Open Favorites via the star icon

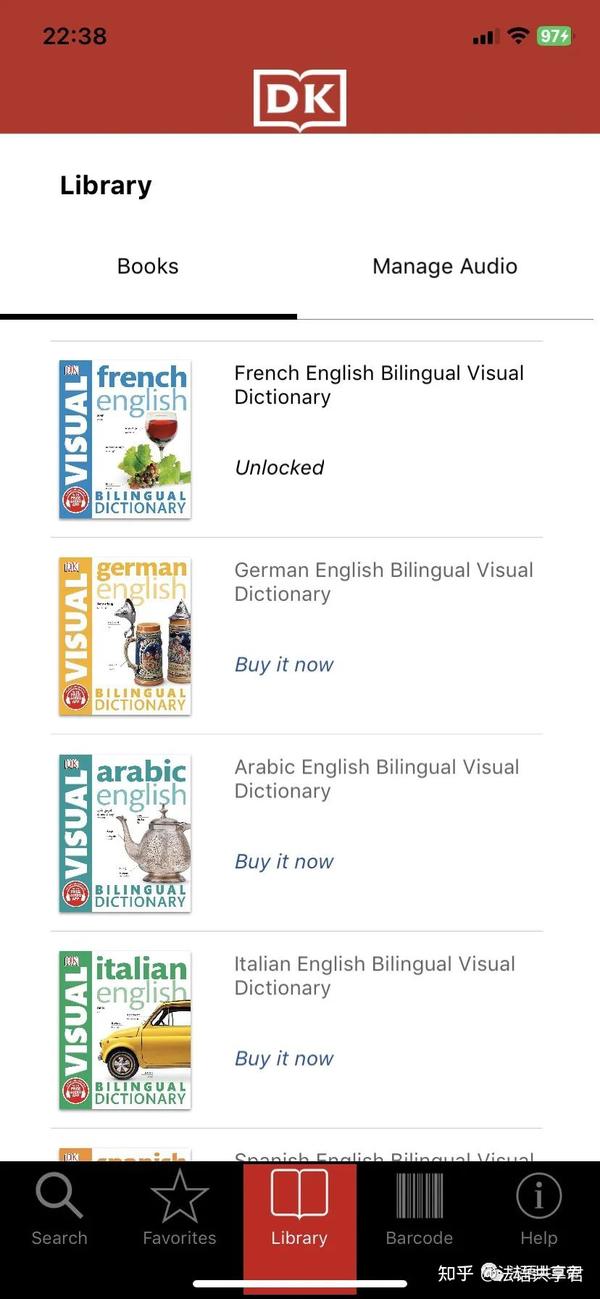point(179,1196)
